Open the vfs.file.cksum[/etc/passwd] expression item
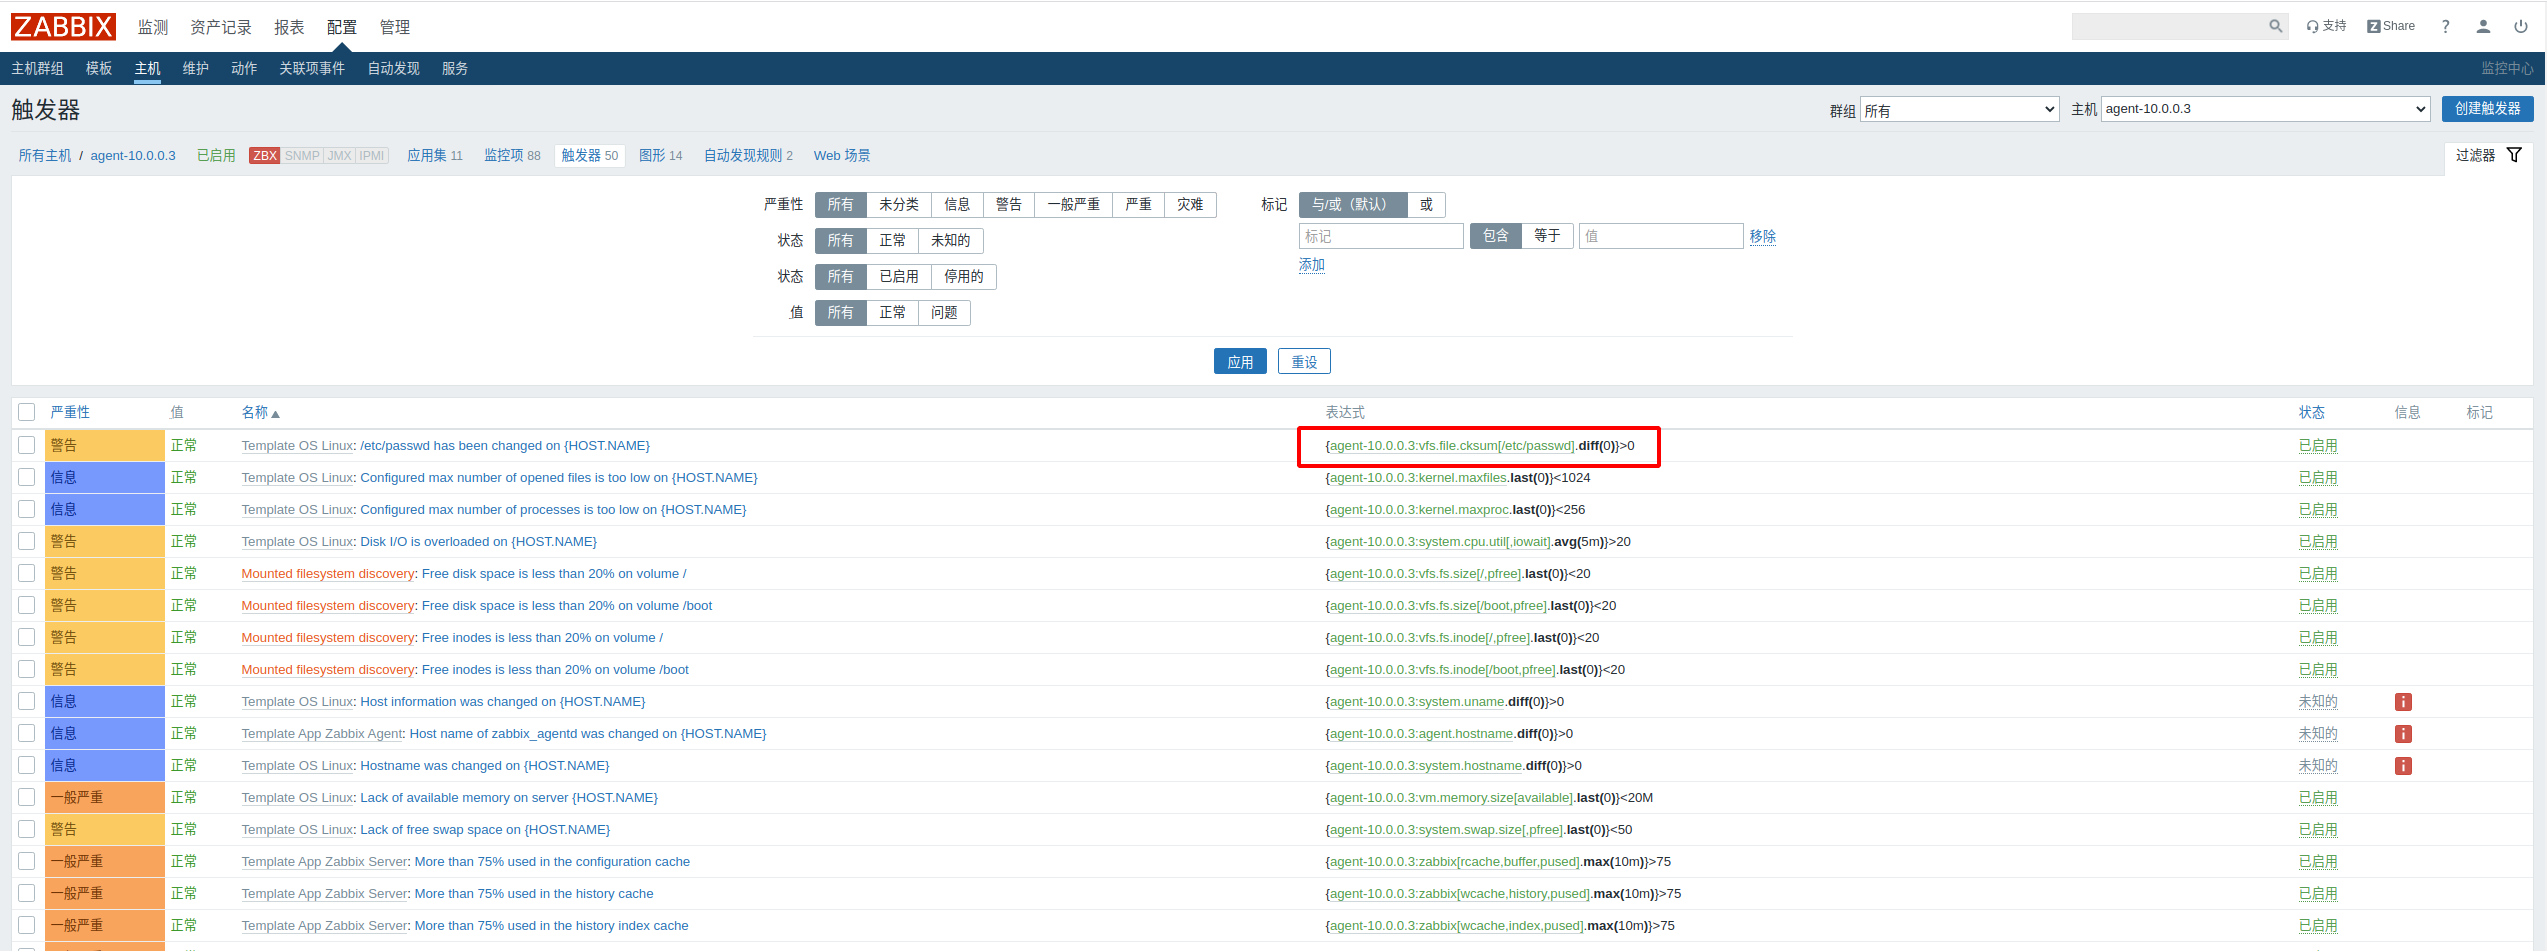Screen dimensions: 2547x951 1452,446
